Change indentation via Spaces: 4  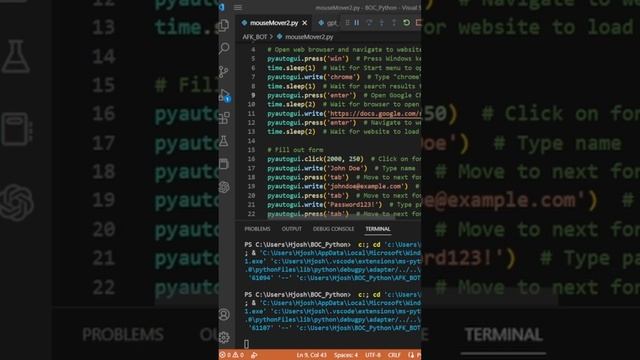tap(346, 355)
